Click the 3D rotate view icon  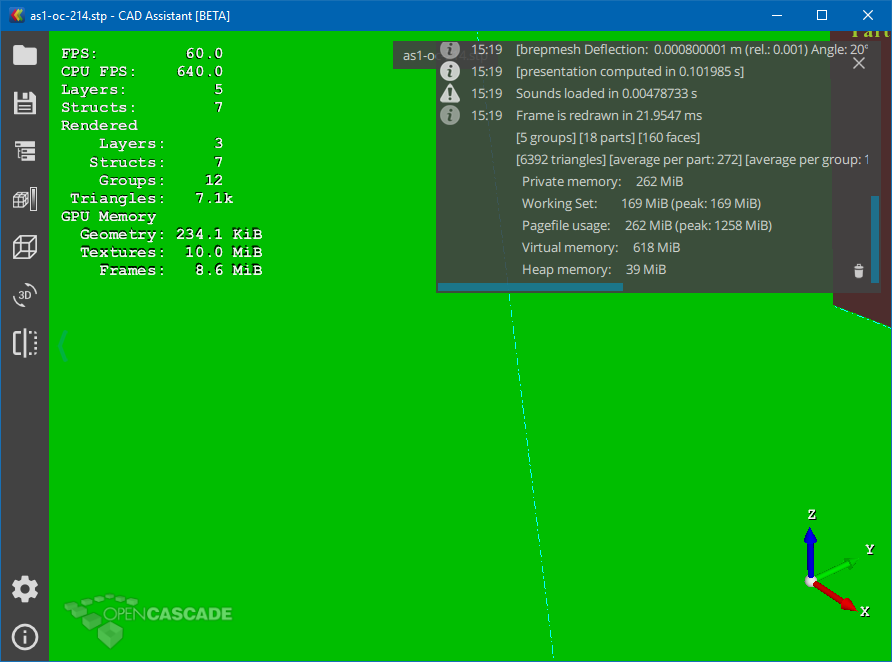(x=25, y=295)
